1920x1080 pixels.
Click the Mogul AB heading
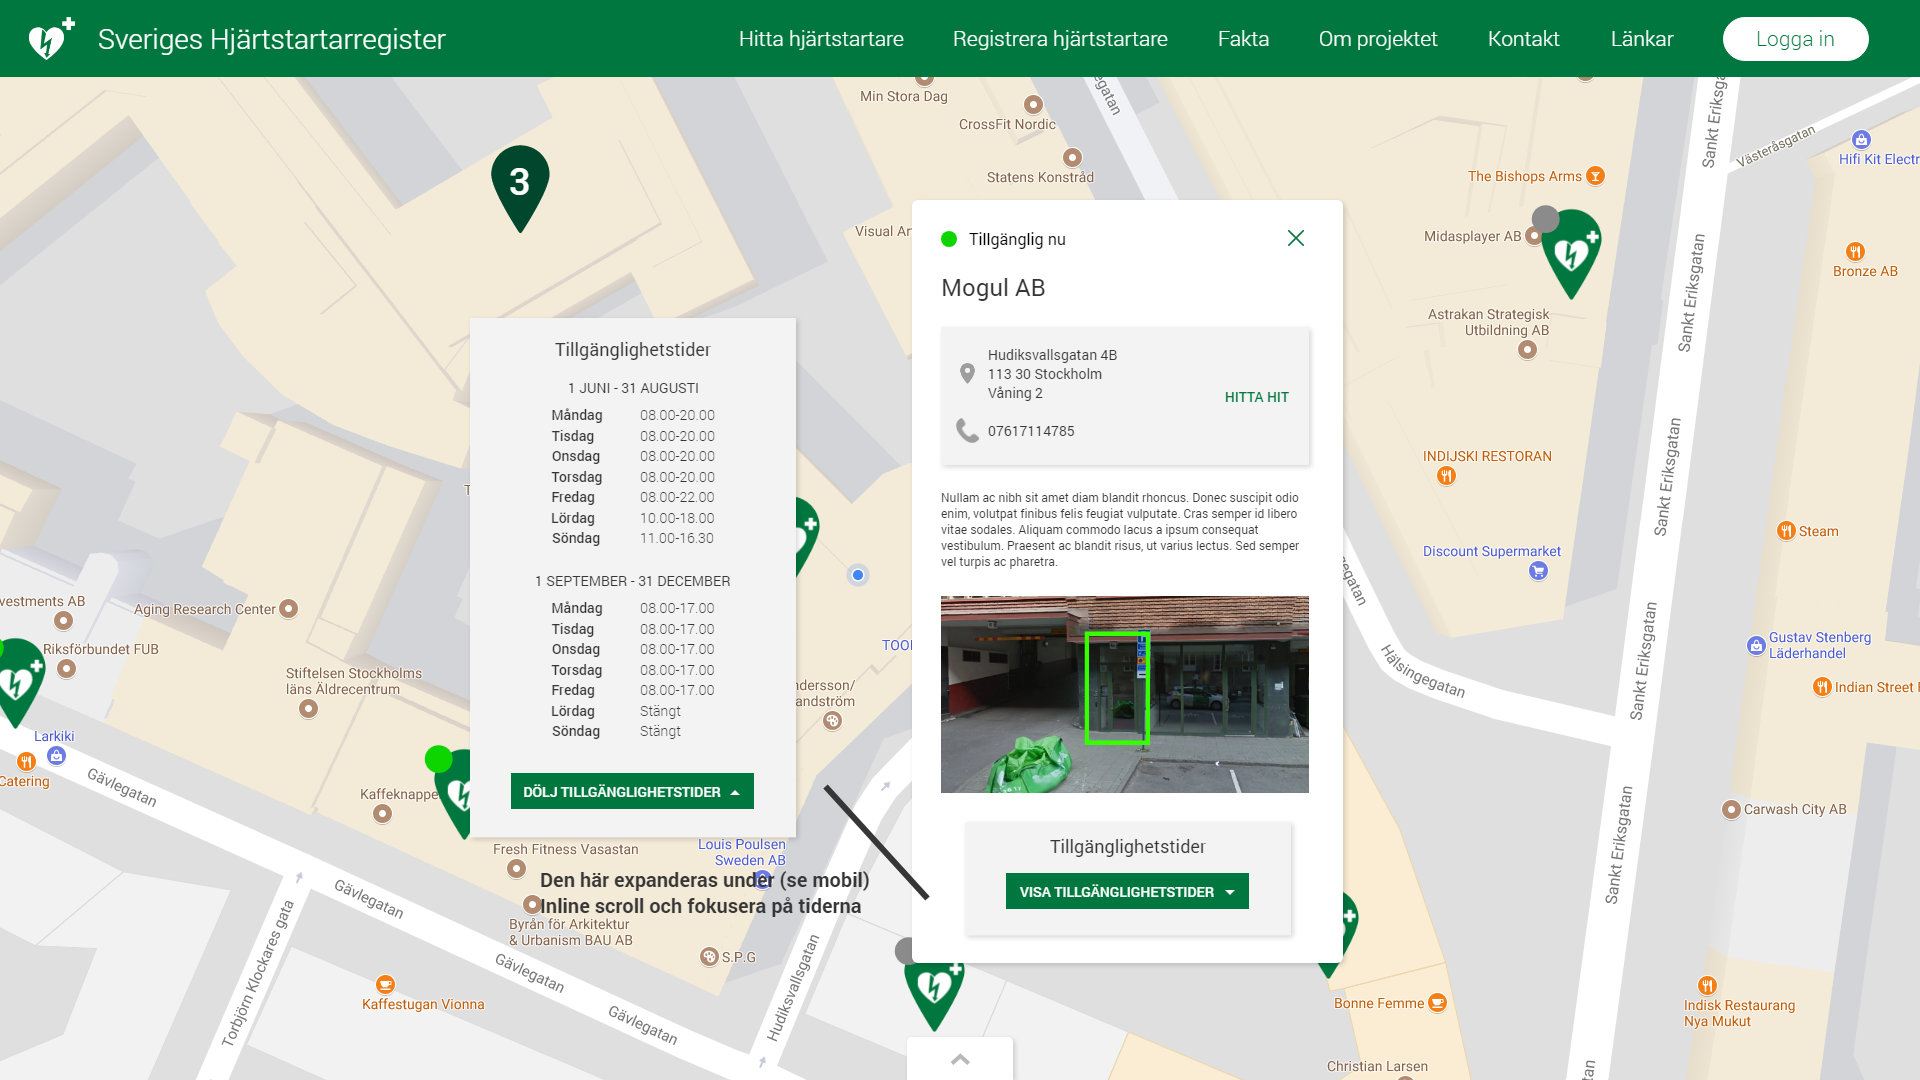coord(993,288)
